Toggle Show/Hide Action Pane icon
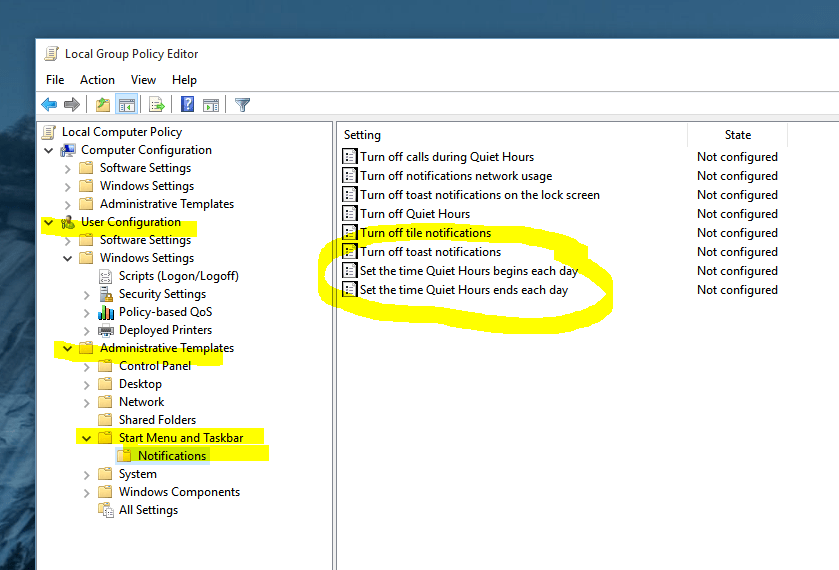This screenshot has width=839, height=570. coord(211,104)
